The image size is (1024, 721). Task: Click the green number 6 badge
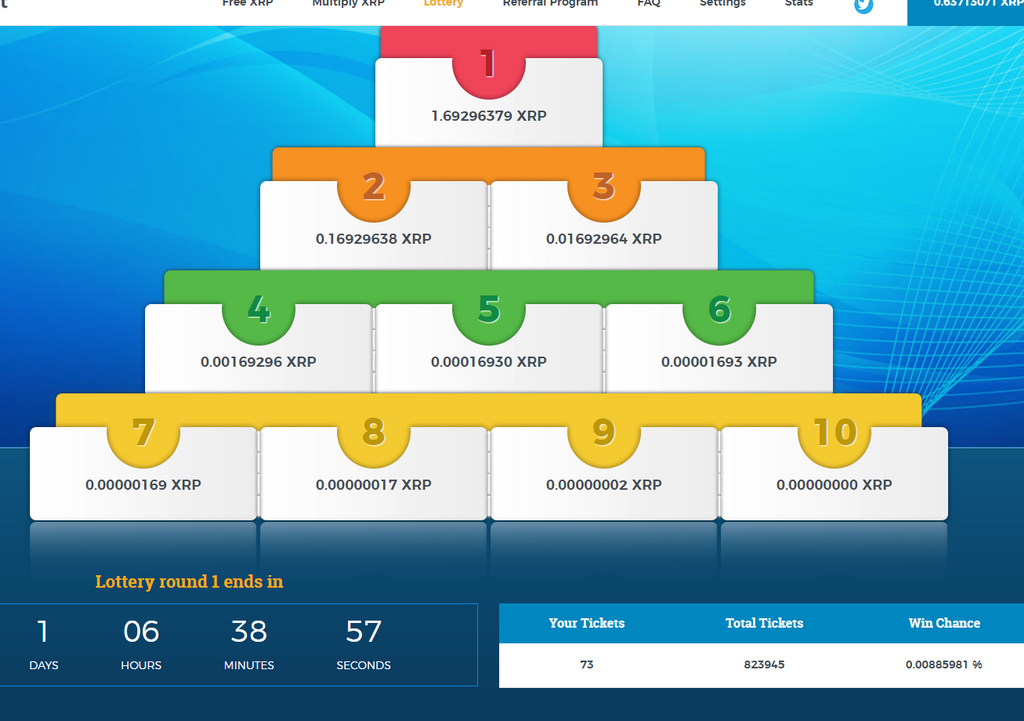719,310
